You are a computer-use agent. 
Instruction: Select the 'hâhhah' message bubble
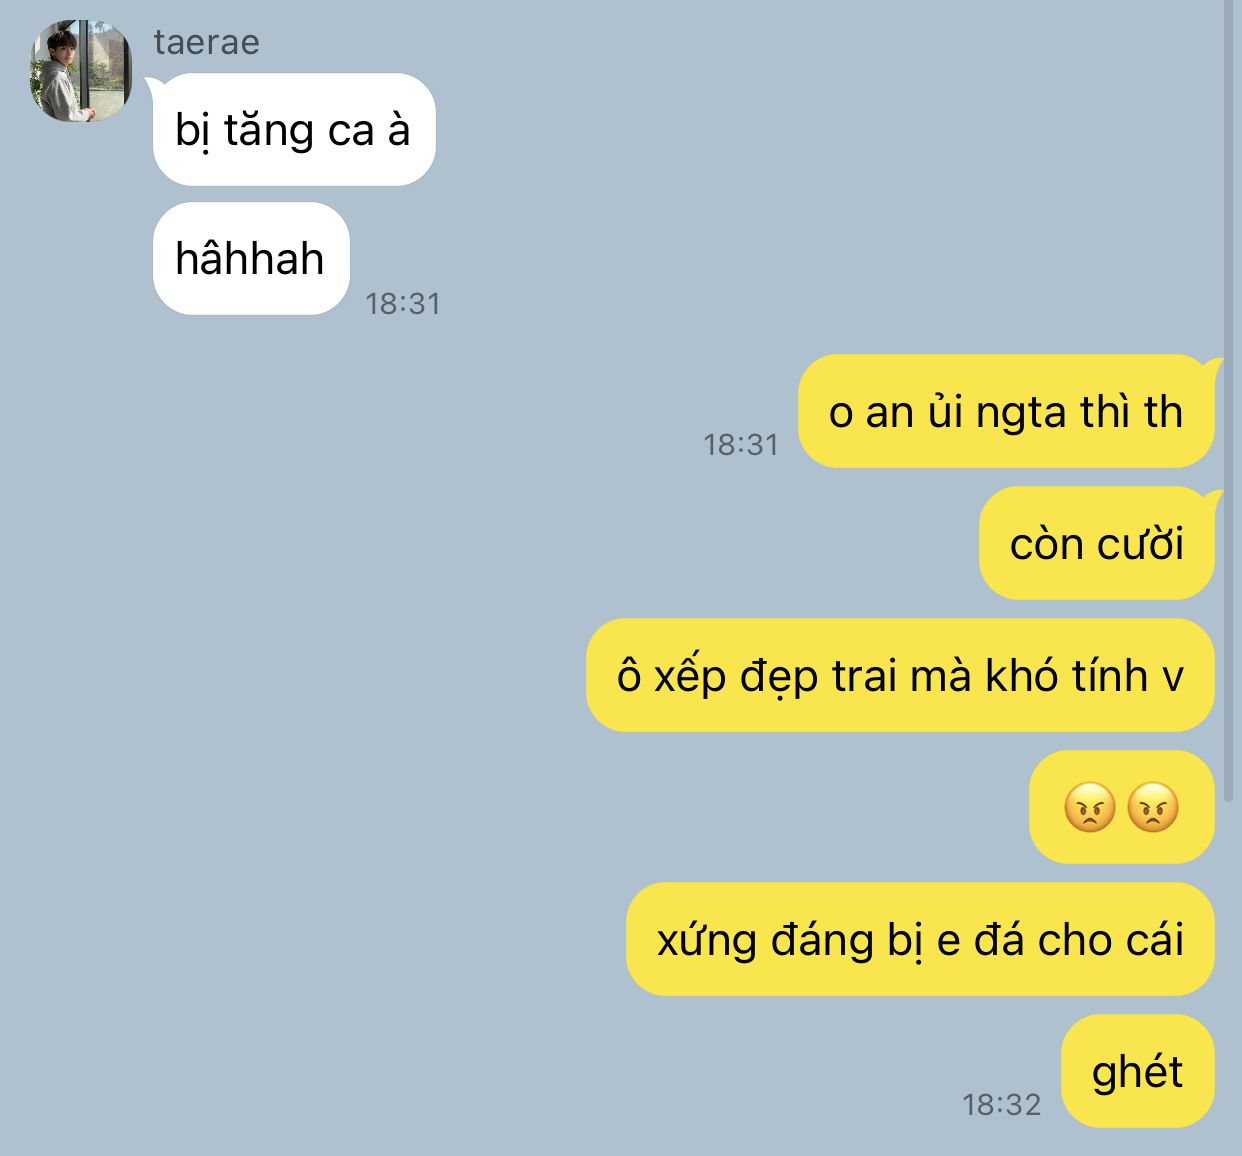[251, 258]
